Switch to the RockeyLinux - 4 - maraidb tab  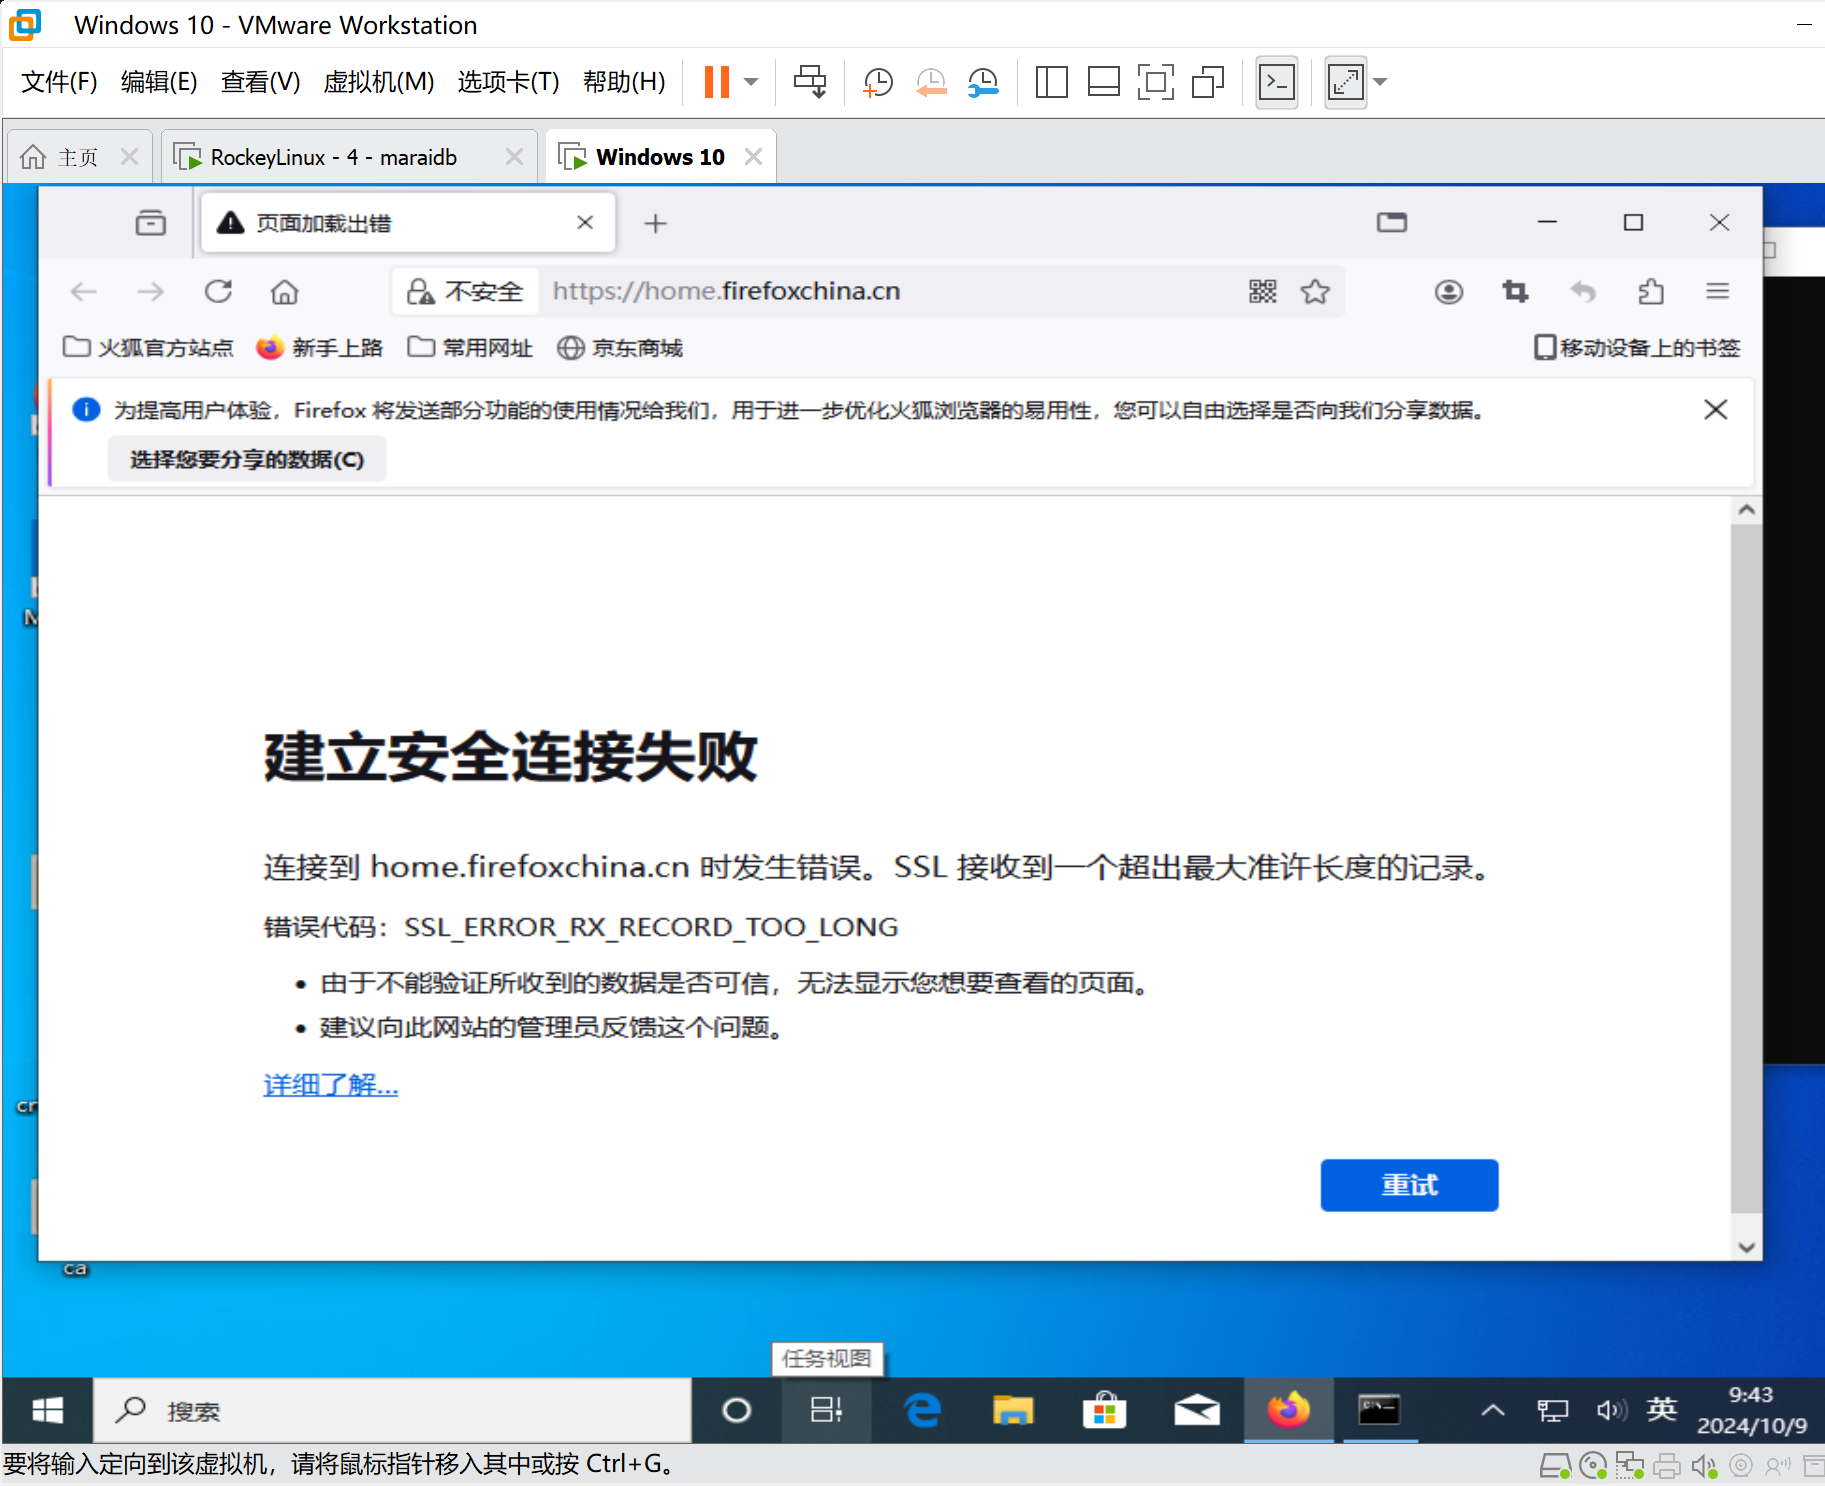pos(334,156)
